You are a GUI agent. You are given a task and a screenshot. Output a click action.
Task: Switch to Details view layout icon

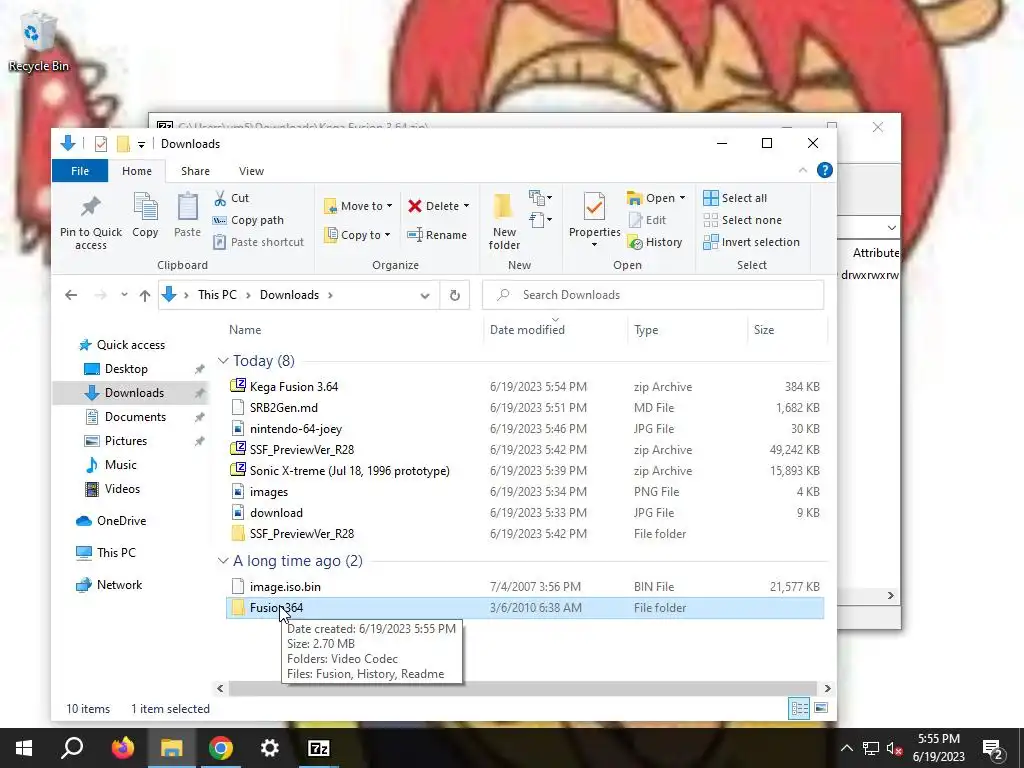click(799, 709)
